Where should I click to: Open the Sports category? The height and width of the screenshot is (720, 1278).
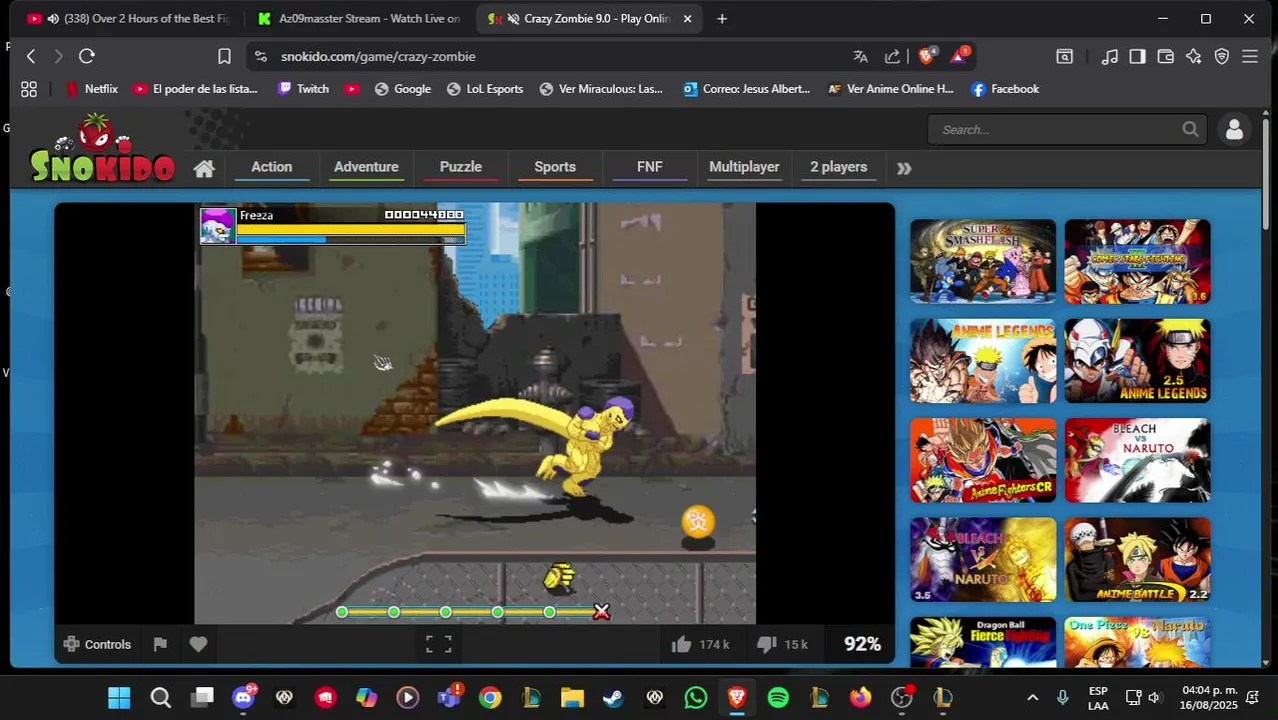pos(555,167)
